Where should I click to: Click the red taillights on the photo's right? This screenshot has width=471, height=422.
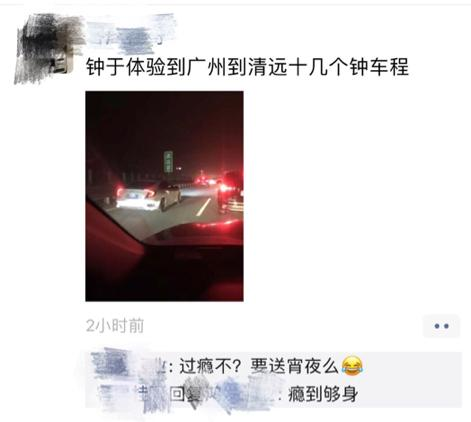[x=230, y=192]
